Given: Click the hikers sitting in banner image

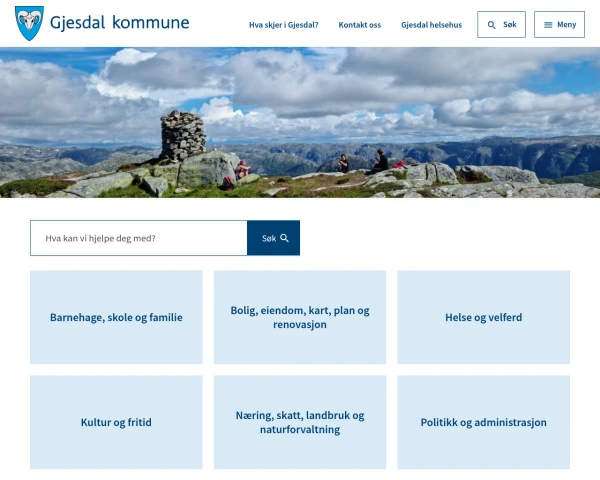Looking at the screenshot, I should 364,162.
